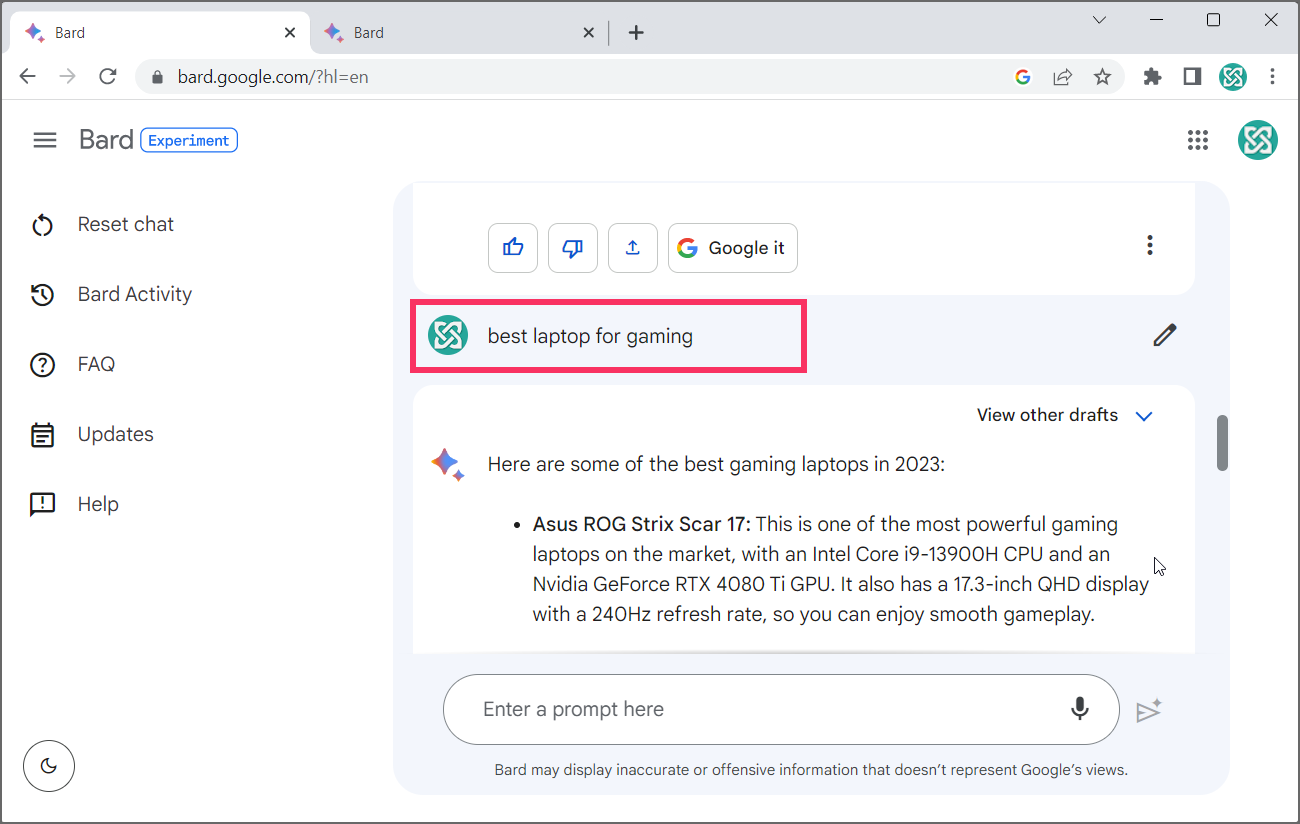Viewport: 1300px width, 824px height.
Task: Toggle the Chrome side panel icon
Action: pyautogui.click(x=1192, y=77)
